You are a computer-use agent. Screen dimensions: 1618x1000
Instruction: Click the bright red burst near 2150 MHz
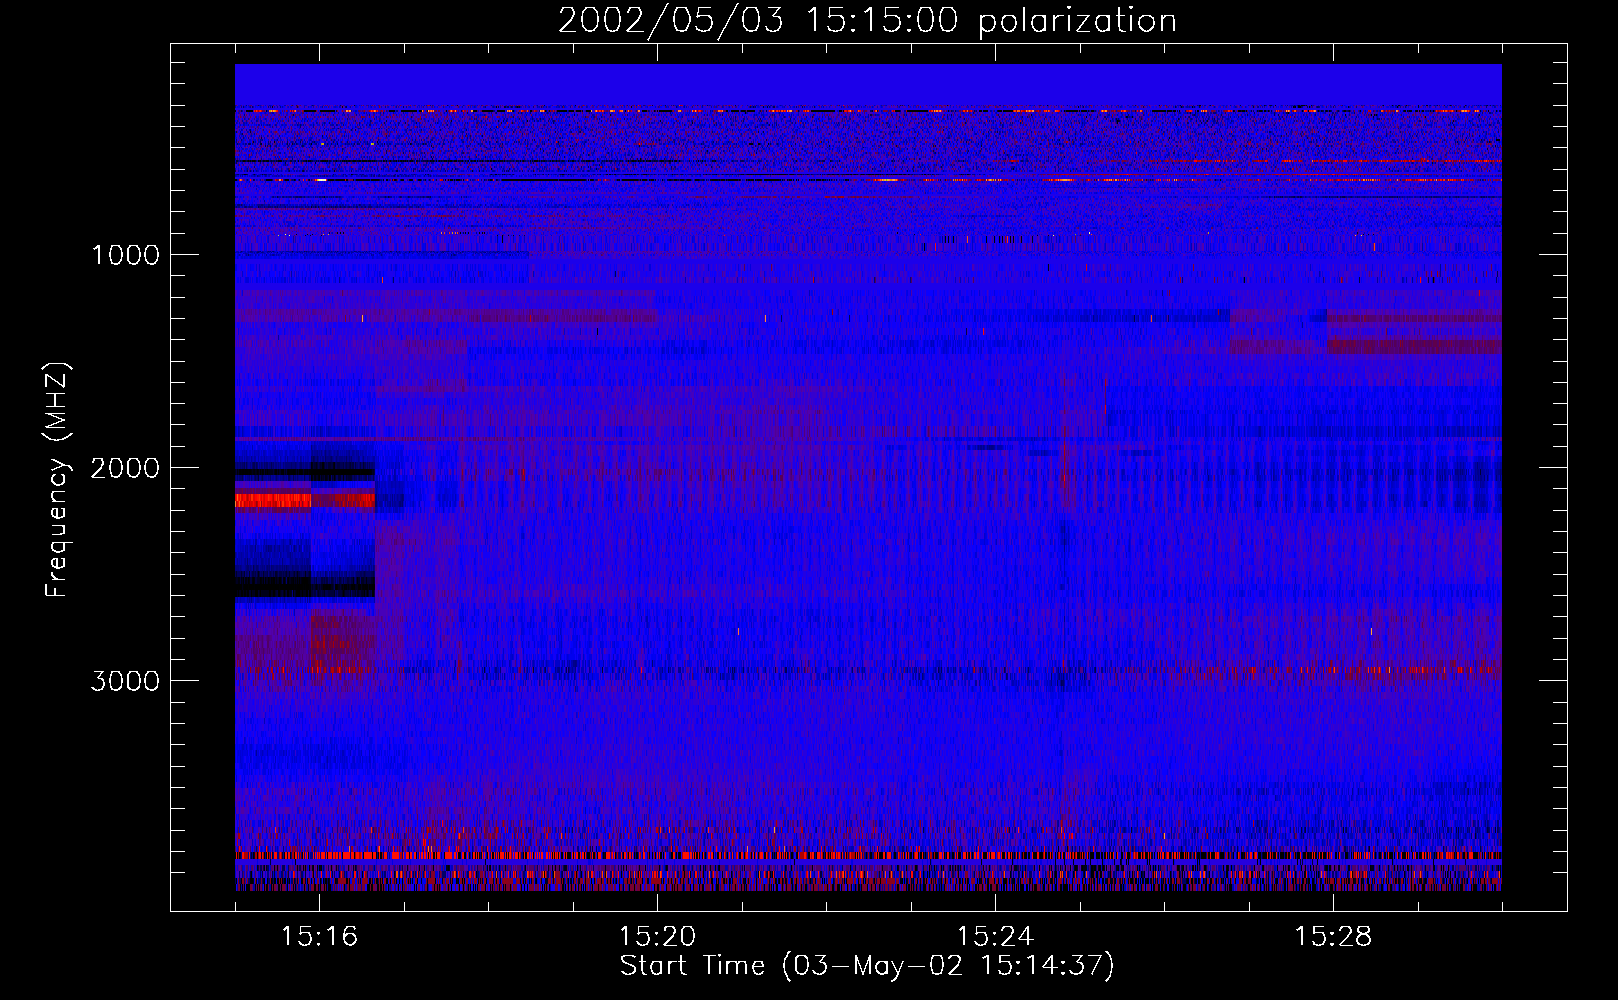pyautogui.click(x=305, y=500)
